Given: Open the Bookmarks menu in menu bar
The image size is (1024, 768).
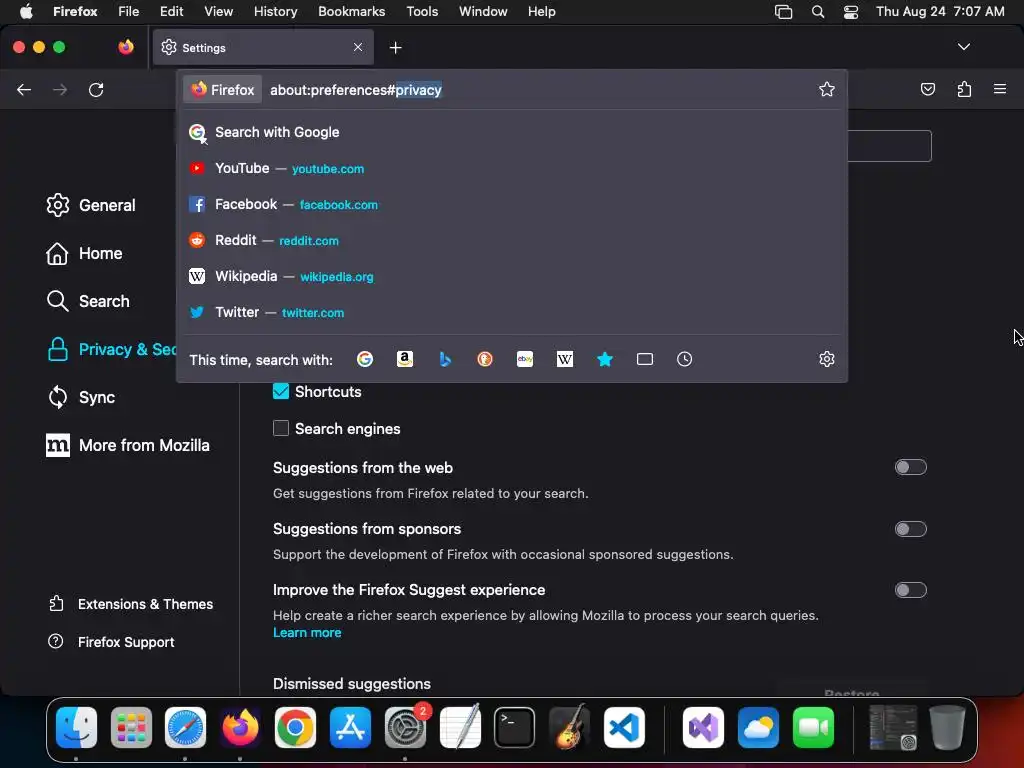Looking at the screenshot, I should click(x=351, y=12).
